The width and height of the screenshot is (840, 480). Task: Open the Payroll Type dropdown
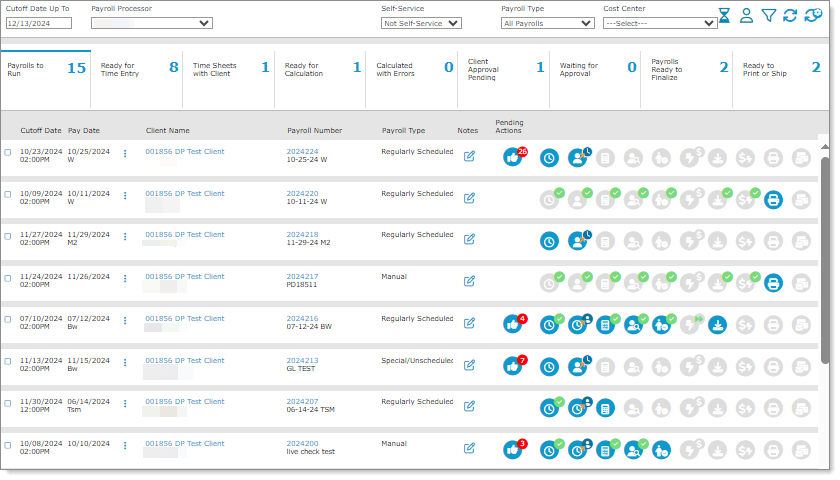(548, 23)
